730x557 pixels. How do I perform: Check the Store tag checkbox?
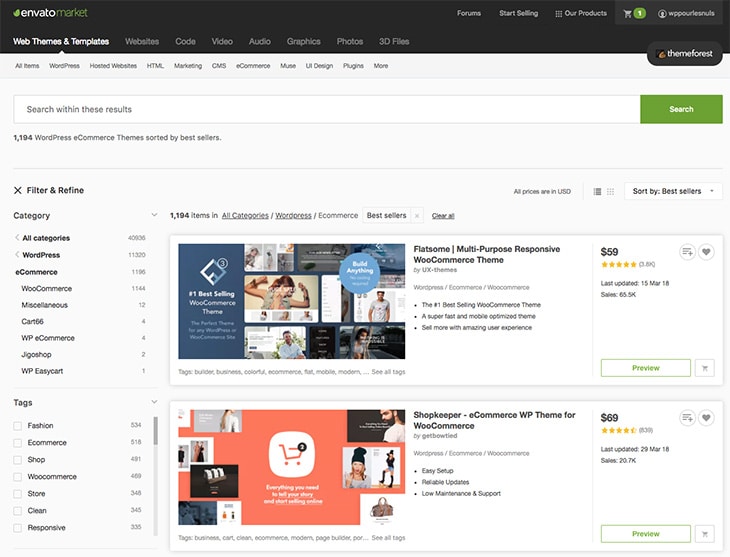pos(18,494)
